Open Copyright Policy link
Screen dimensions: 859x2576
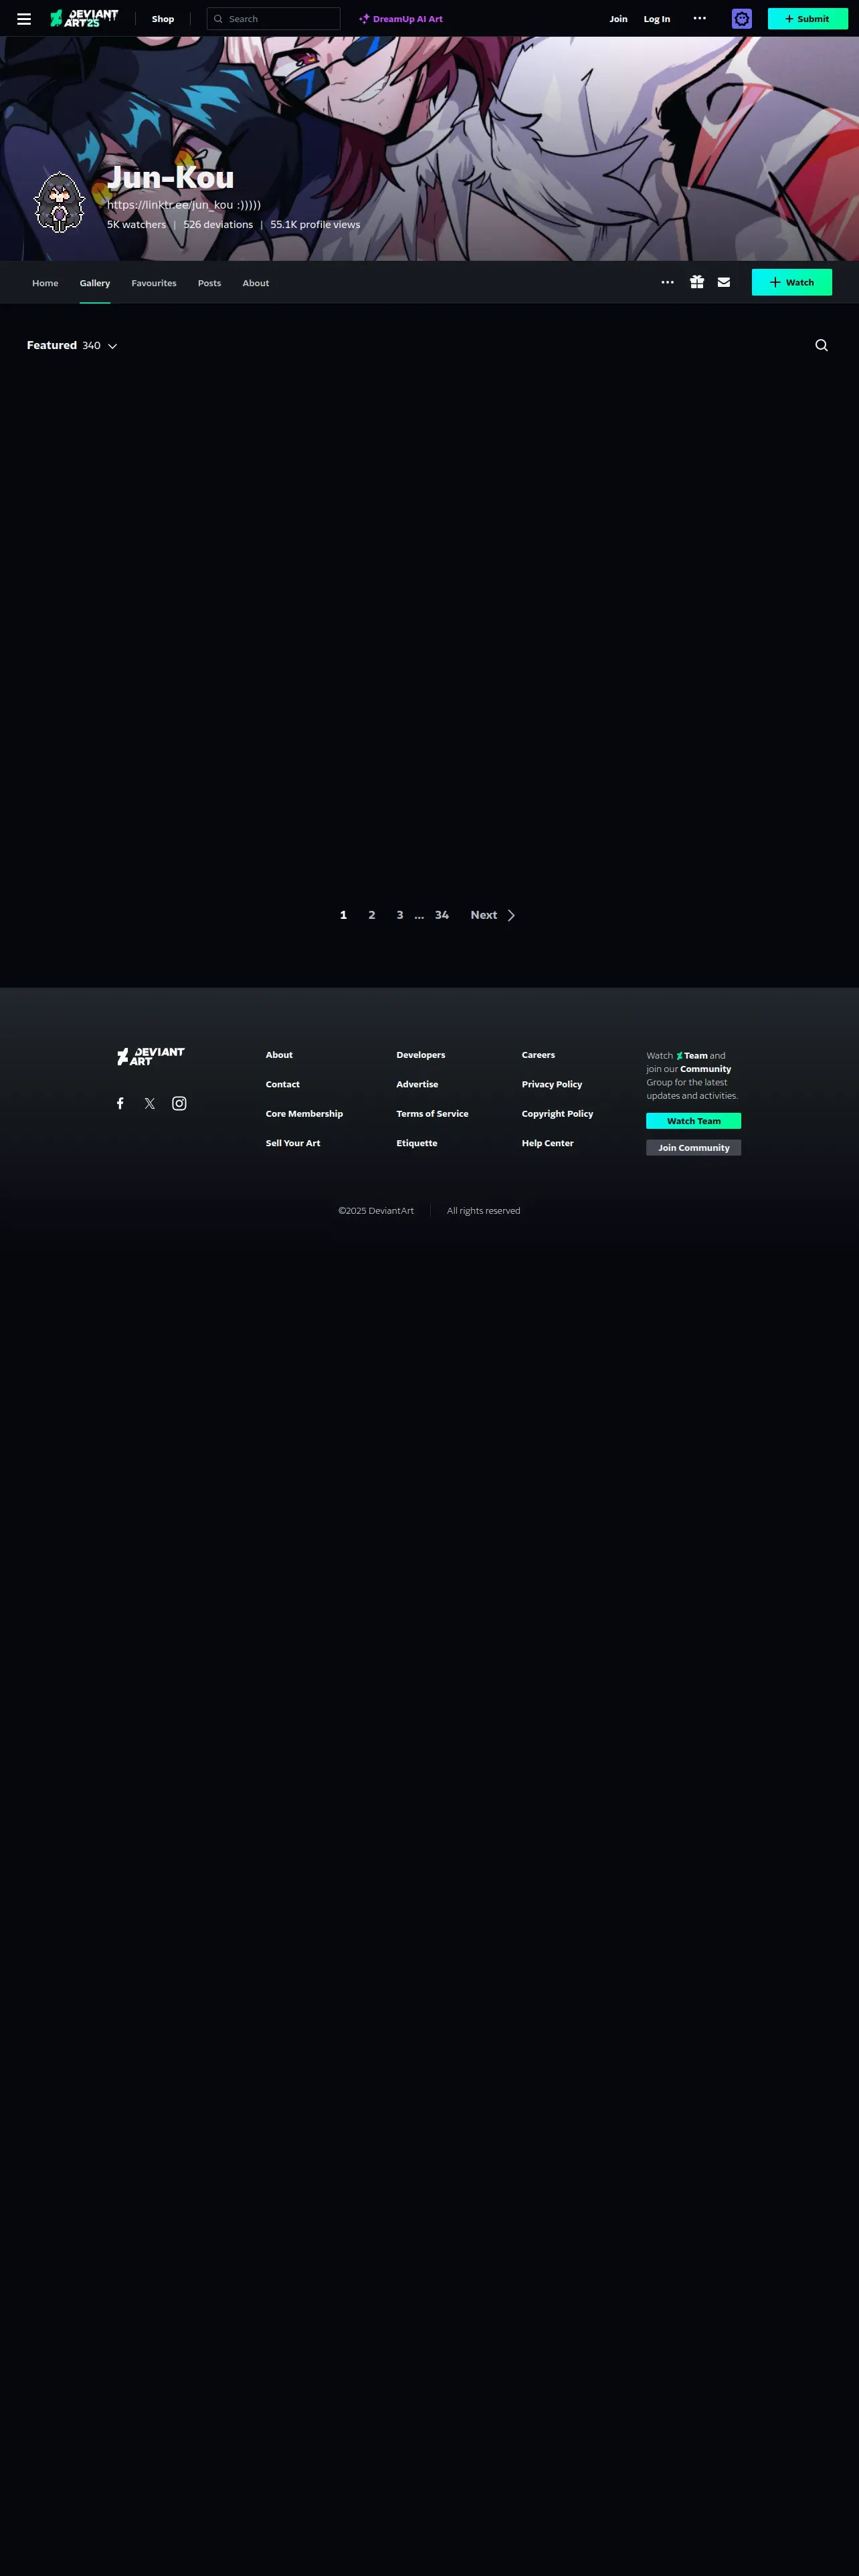tap(557, 1113)
